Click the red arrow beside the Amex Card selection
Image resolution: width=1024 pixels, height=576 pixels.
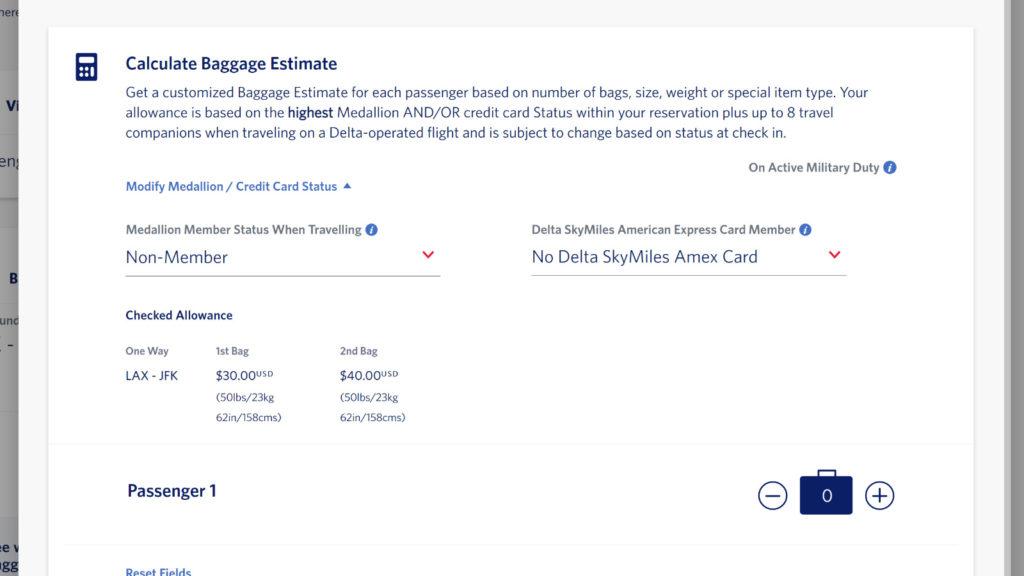[x=835, y=255]
